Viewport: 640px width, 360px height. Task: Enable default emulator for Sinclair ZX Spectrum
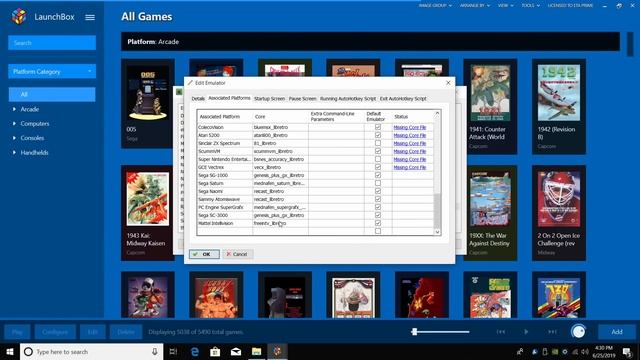(378, 143)
